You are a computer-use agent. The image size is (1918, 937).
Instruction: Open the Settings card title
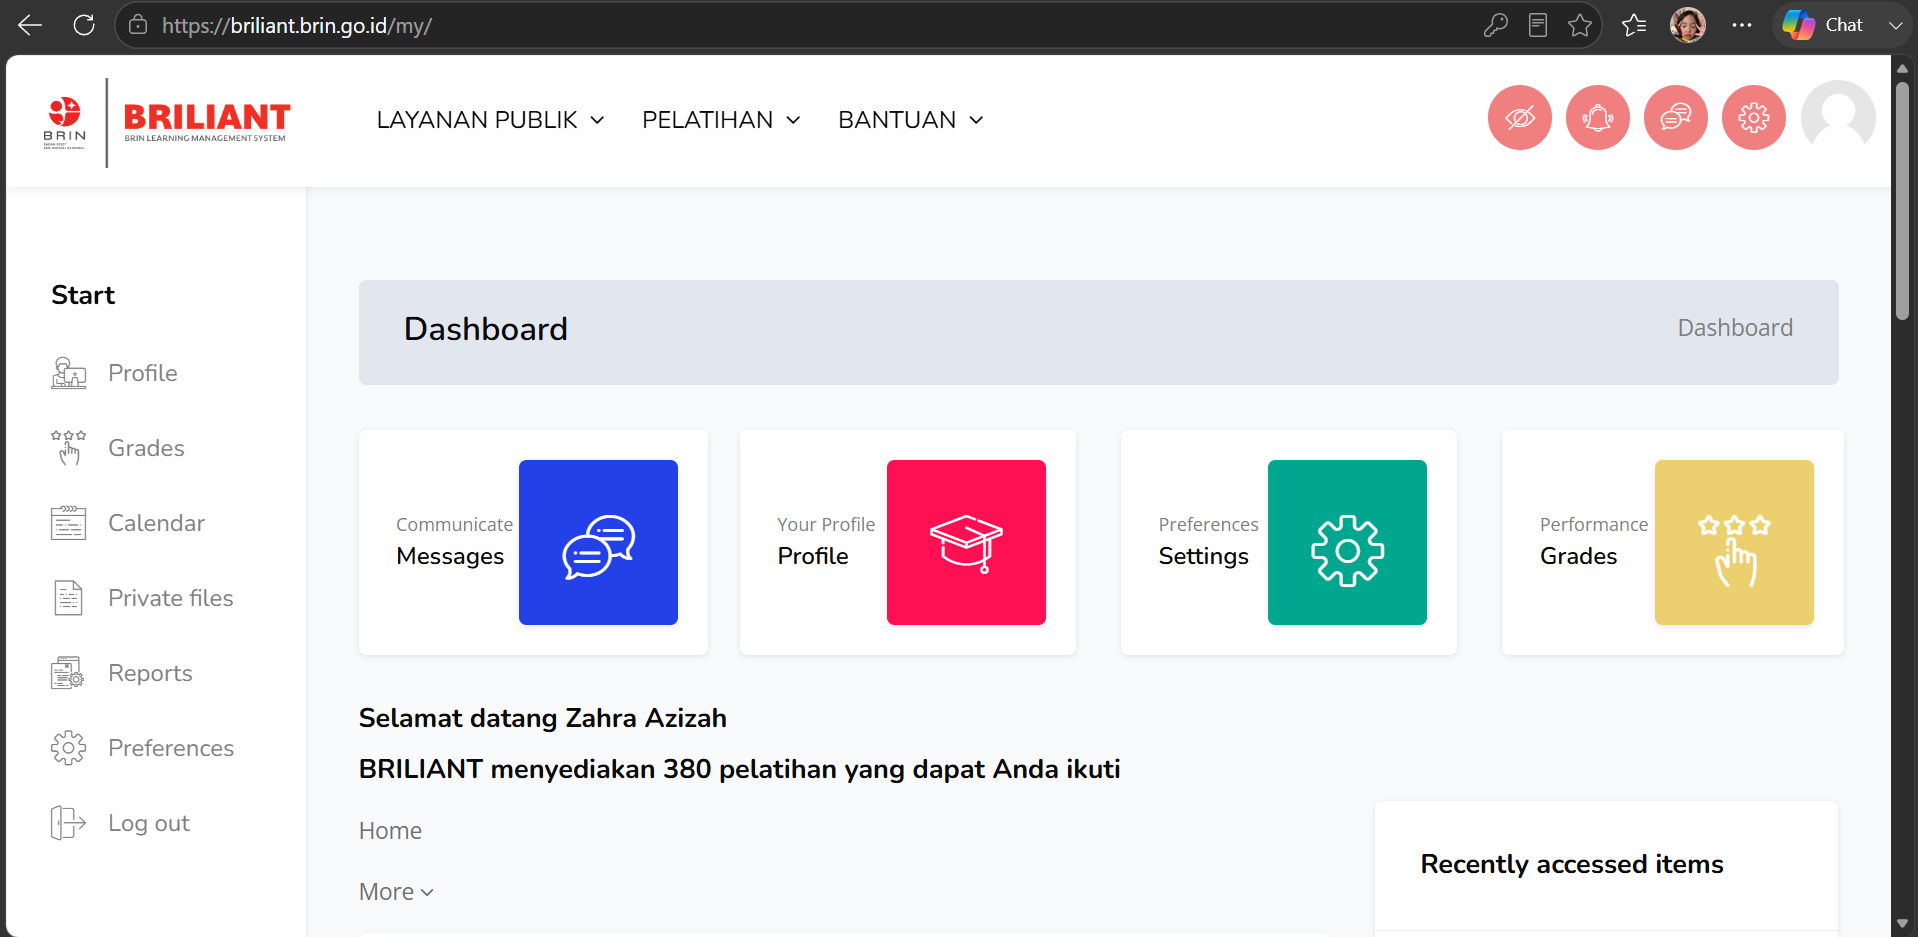(1204, 556)
